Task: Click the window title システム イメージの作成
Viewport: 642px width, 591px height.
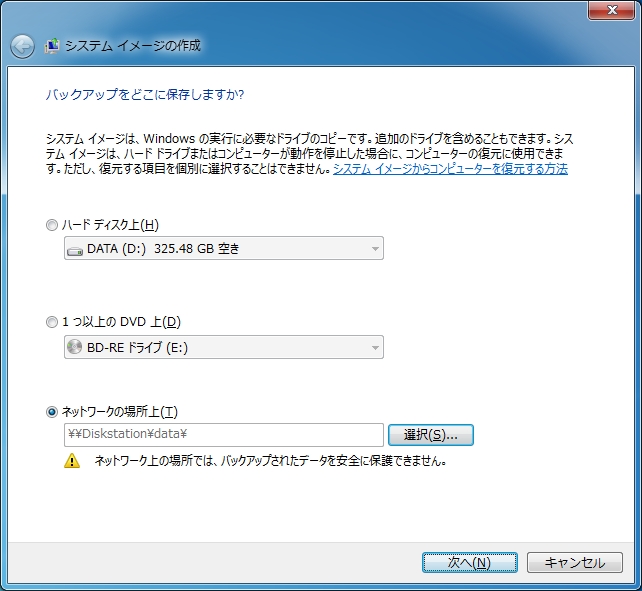Action: click(133, 45)
